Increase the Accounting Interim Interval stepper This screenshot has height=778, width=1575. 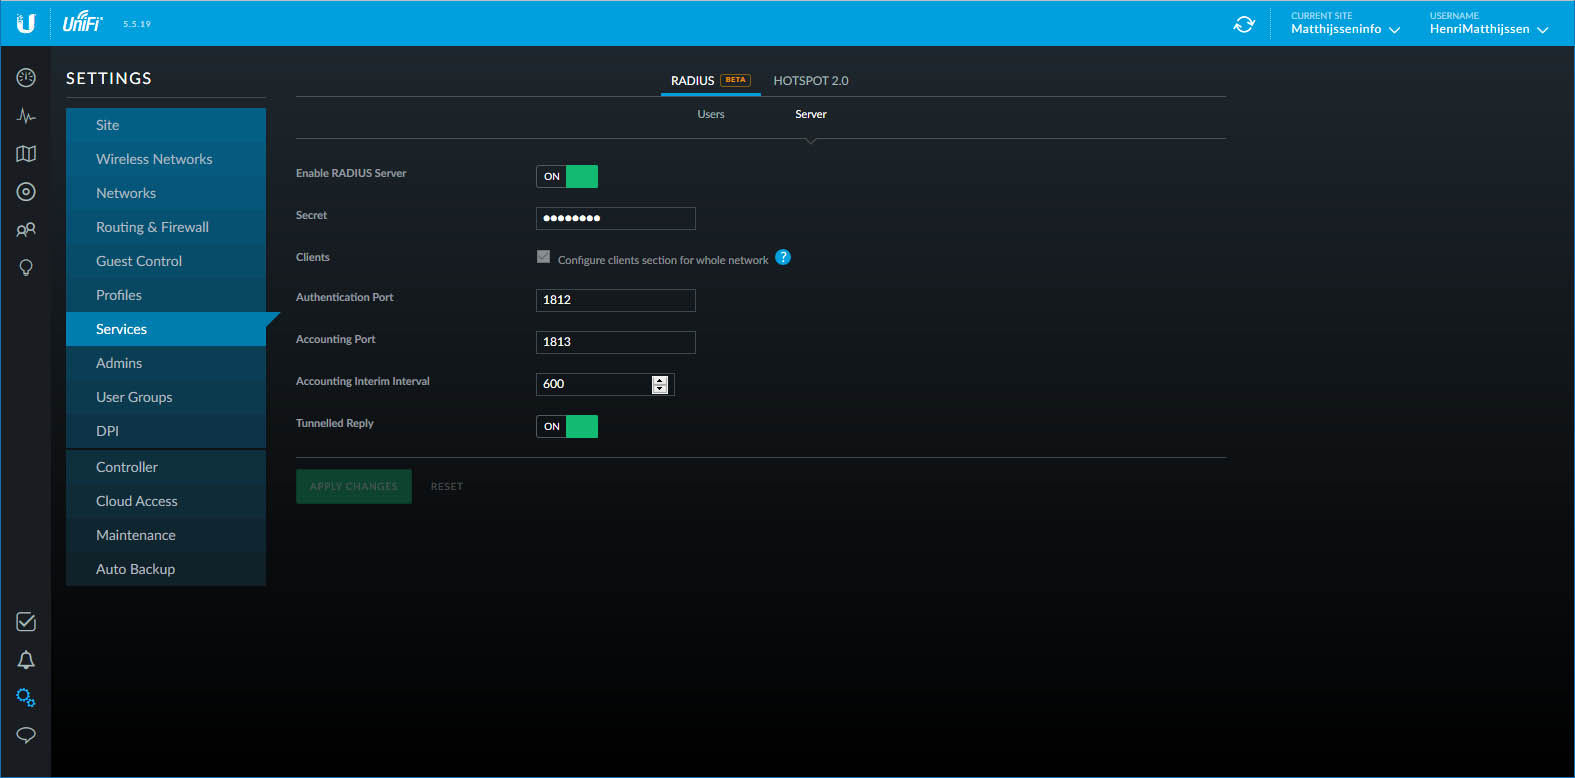[659, 380]
